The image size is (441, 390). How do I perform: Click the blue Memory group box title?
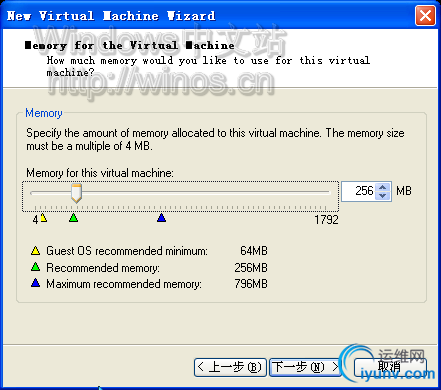tap(44, 113)
